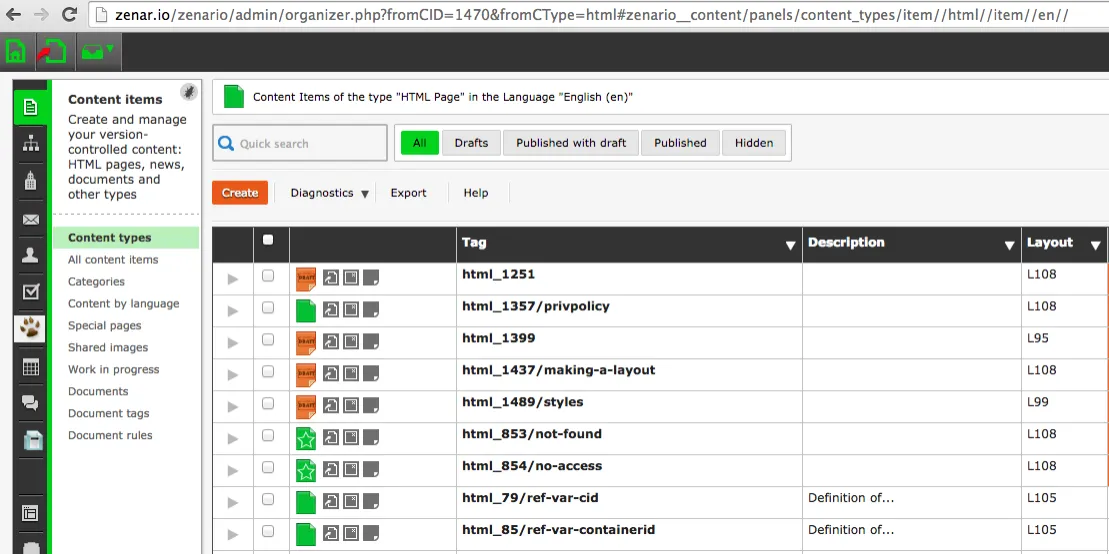1109x554 pixels.
Task: Toggle the select-all checkbox in table header
Action: coord(267,240)
